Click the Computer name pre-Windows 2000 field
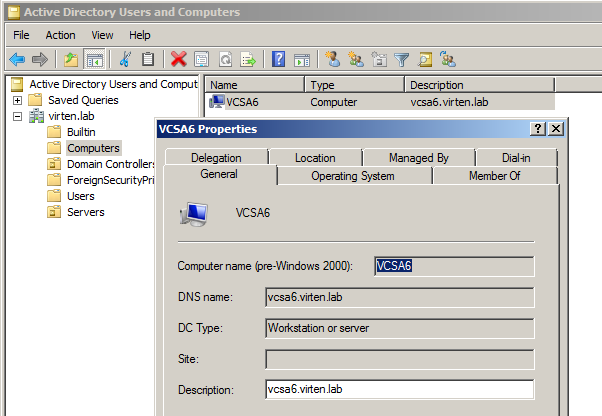Screen dimensions: 602x416 point(454,266)
